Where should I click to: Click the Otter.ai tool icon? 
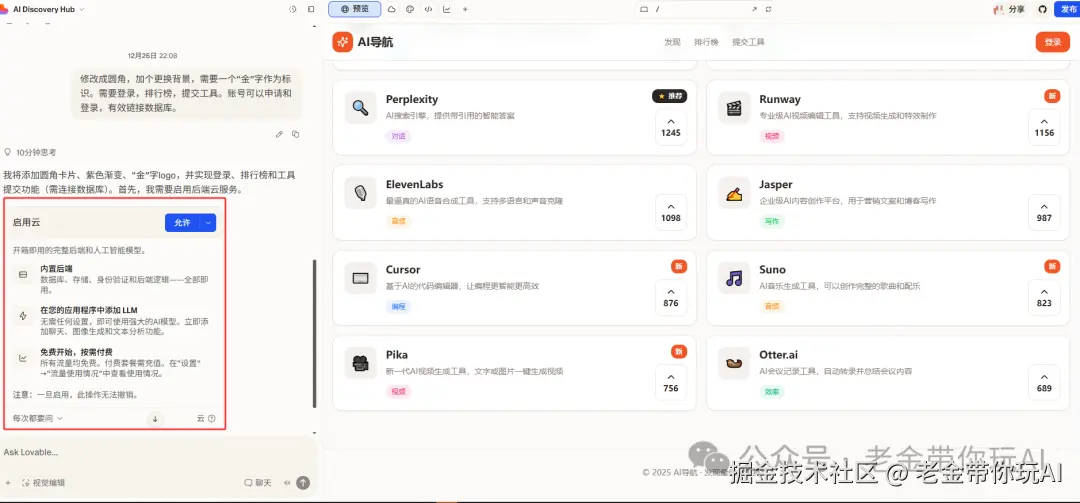coord(734,363)
